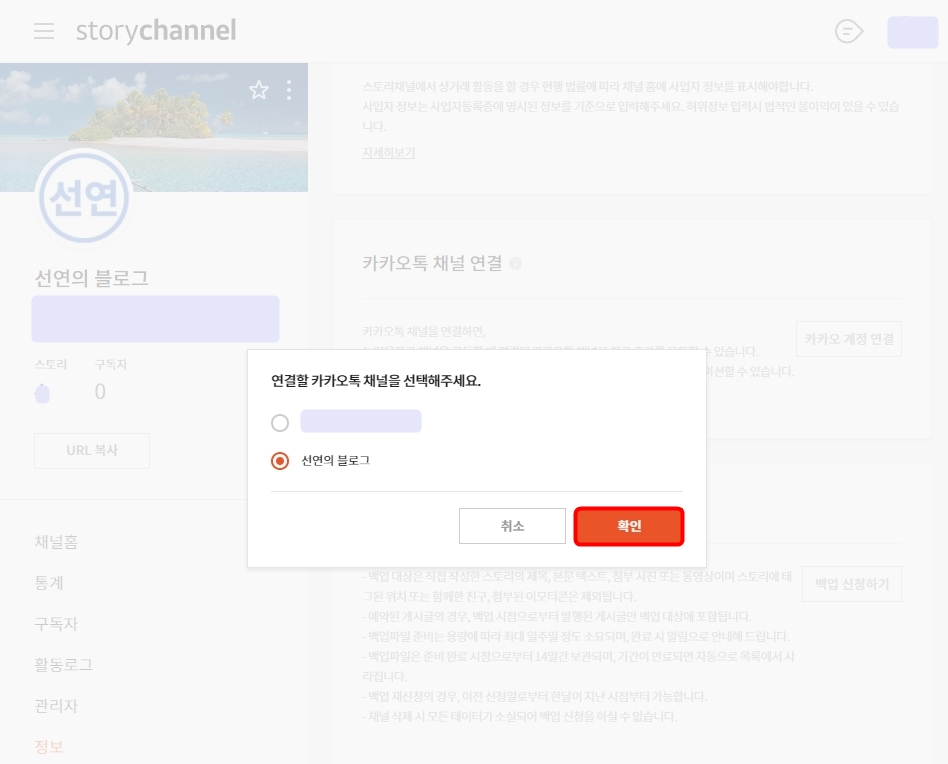Expand 자세히보기 details link

(x=389, y=152)
